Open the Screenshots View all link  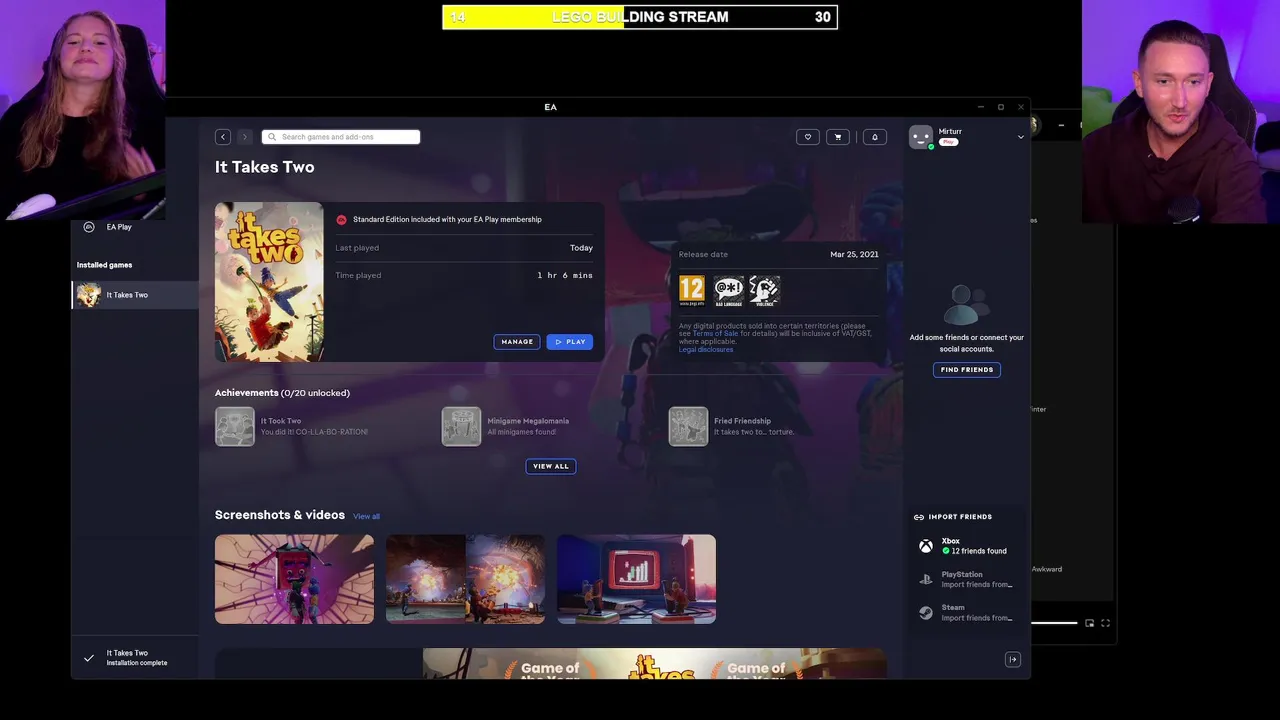[x=366, y=516]
